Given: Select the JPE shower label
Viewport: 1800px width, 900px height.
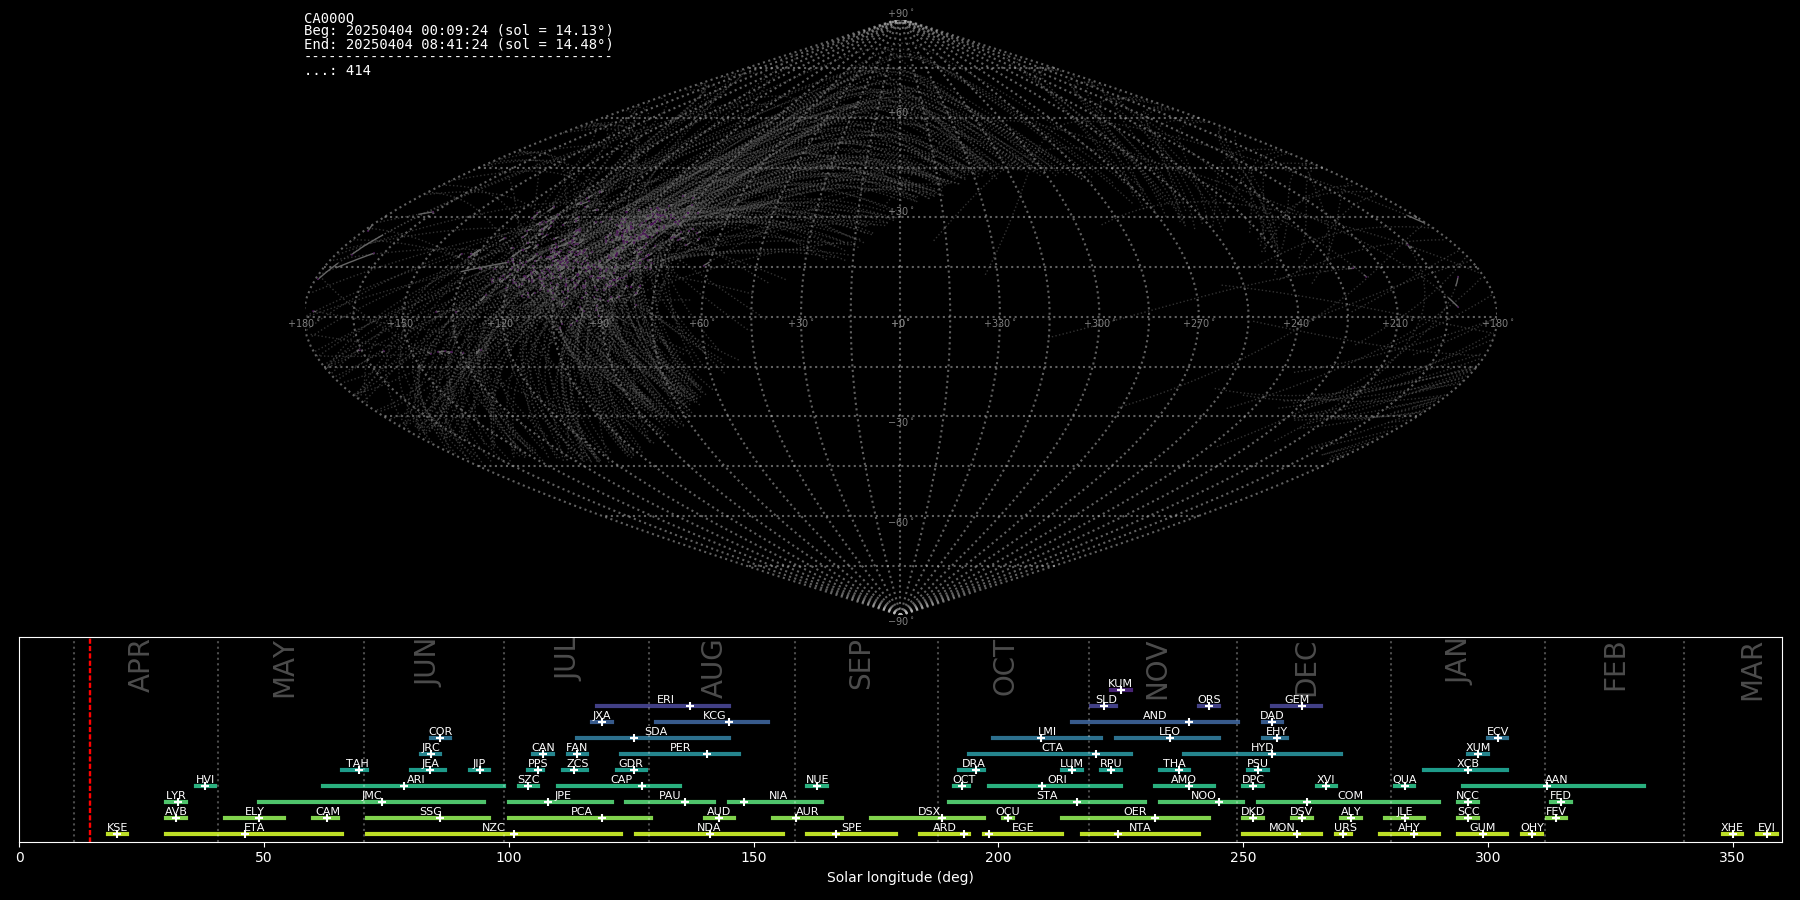Looking at the screenshot, I should click(x=562, y=796).
